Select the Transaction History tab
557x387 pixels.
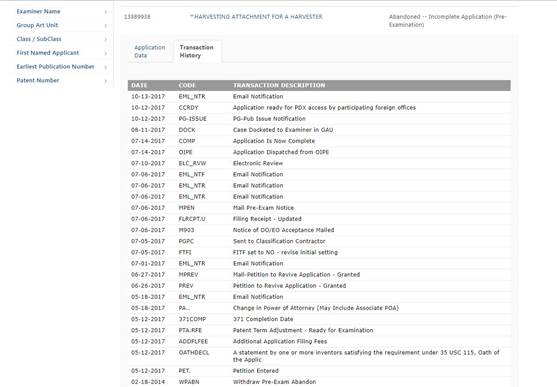tap(196, 52)
